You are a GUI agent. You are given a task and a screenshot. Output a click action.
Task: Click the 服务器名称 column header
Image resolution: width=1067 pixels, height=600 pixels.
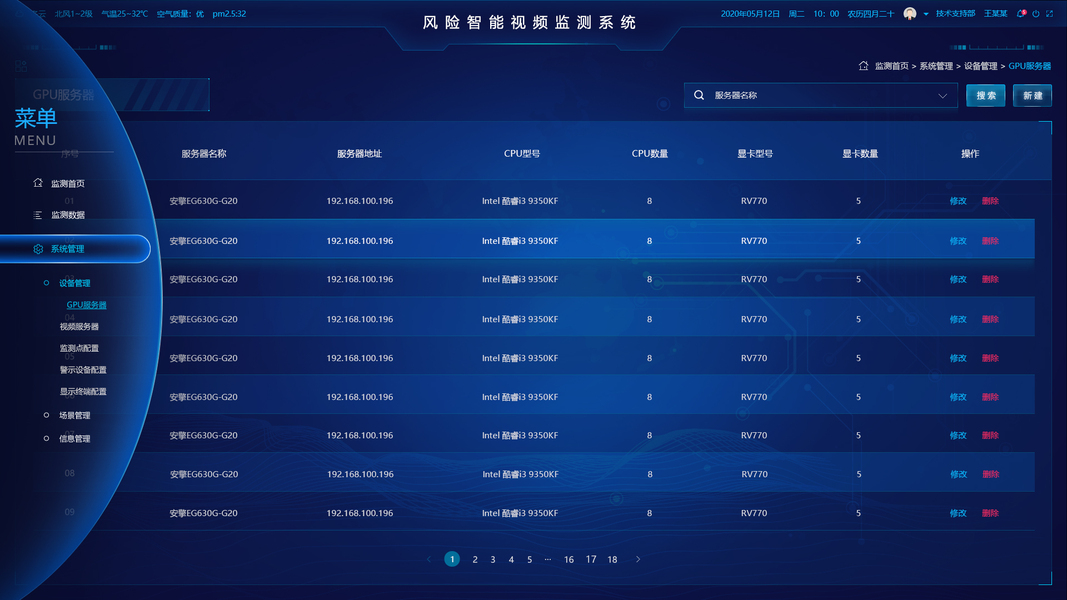pos(203,154)
